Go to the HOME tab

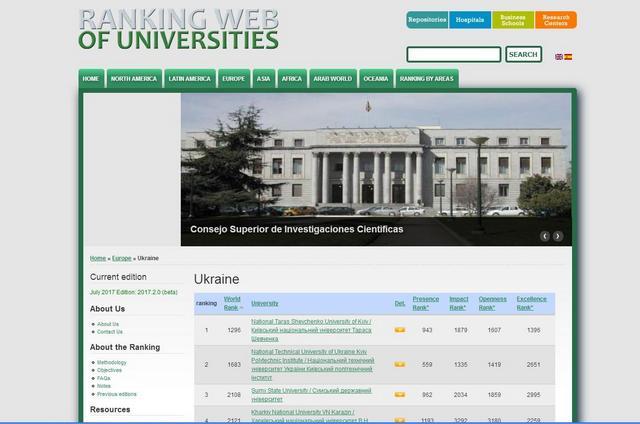click(x=91, y=78)
